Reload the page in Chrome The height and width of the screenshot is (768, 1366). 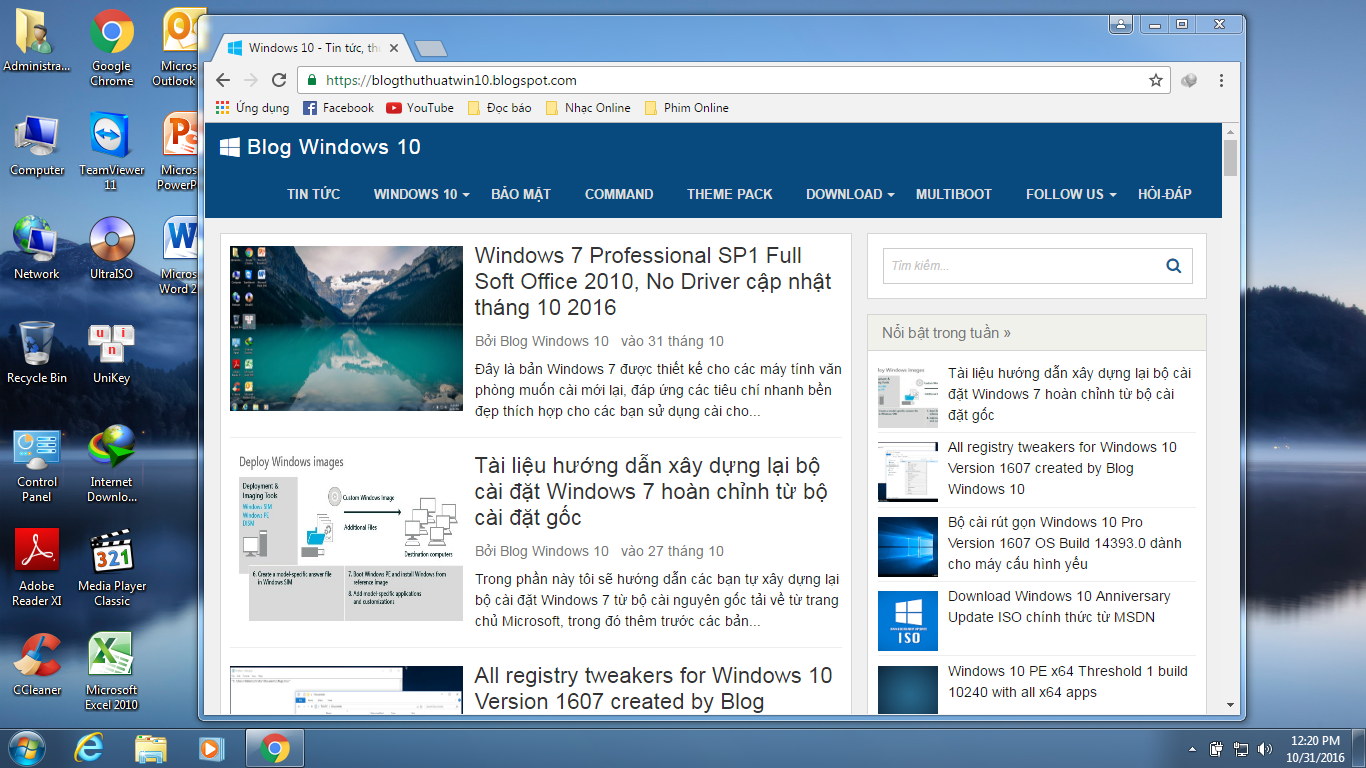coord(279,80)
